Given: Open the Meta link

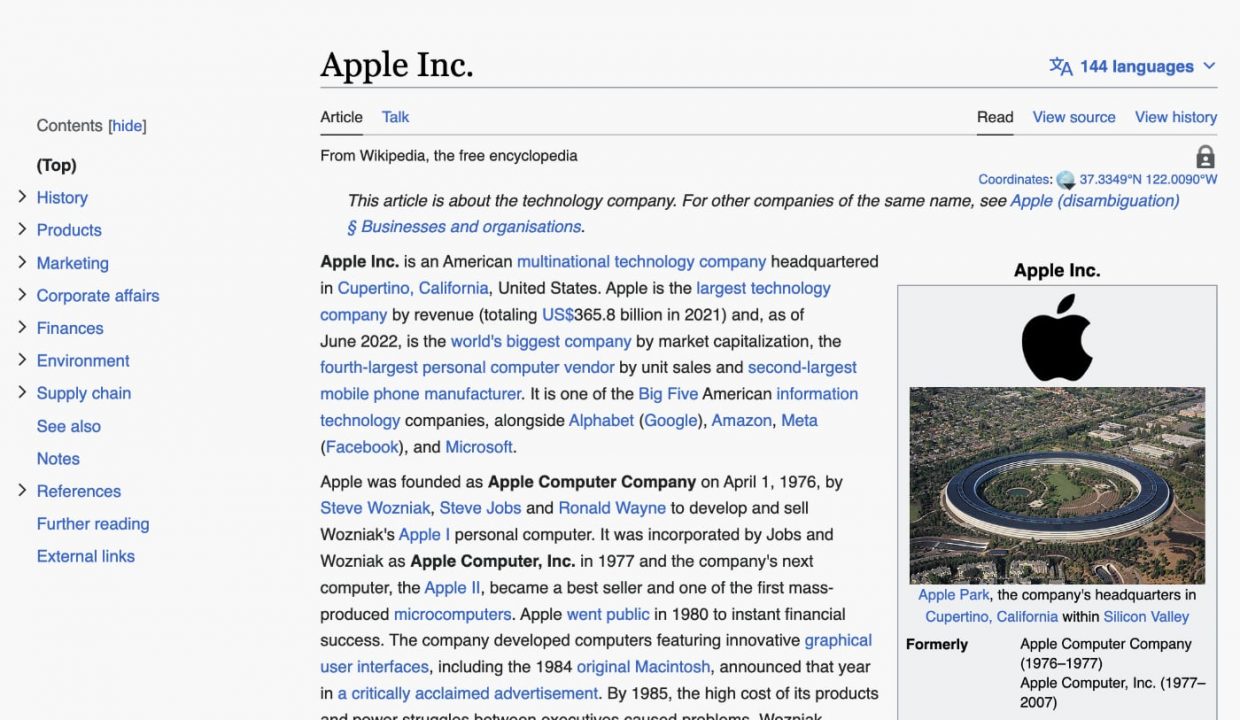Looking at the screenshot, I should click(x=799, y=421).
